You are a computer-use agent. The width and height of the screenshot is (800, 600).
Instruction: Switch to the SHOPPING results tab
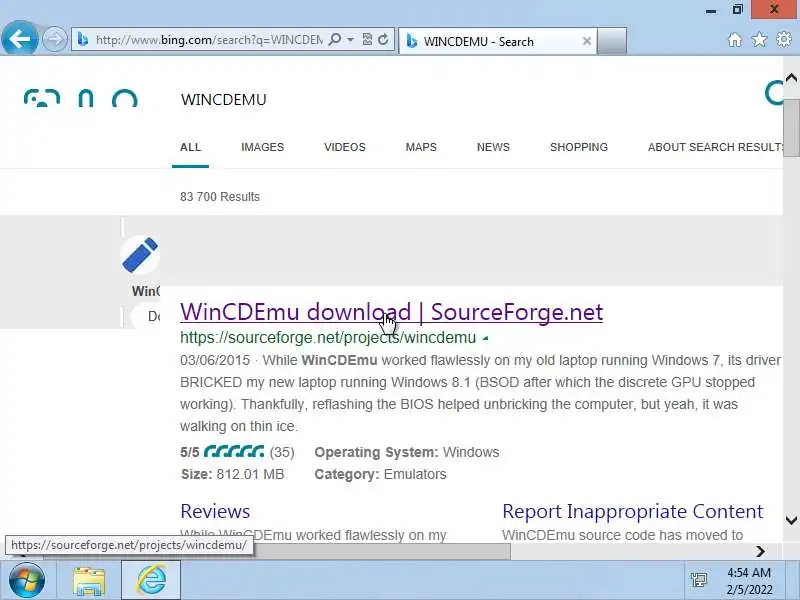[579, 147]
